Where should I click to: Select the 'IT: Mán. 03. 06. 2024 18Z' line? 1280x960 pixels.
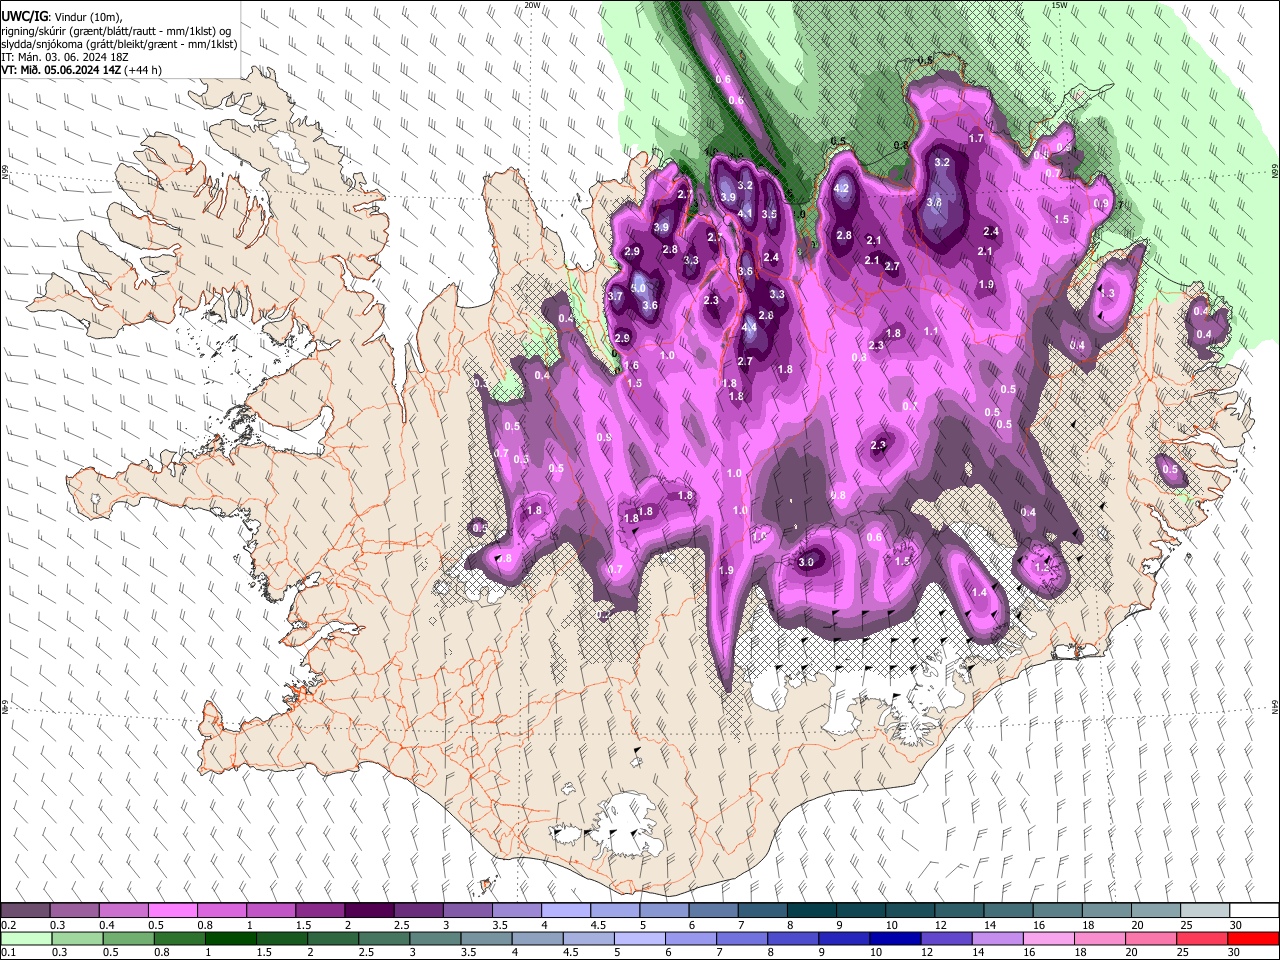(x=64, y=57)
